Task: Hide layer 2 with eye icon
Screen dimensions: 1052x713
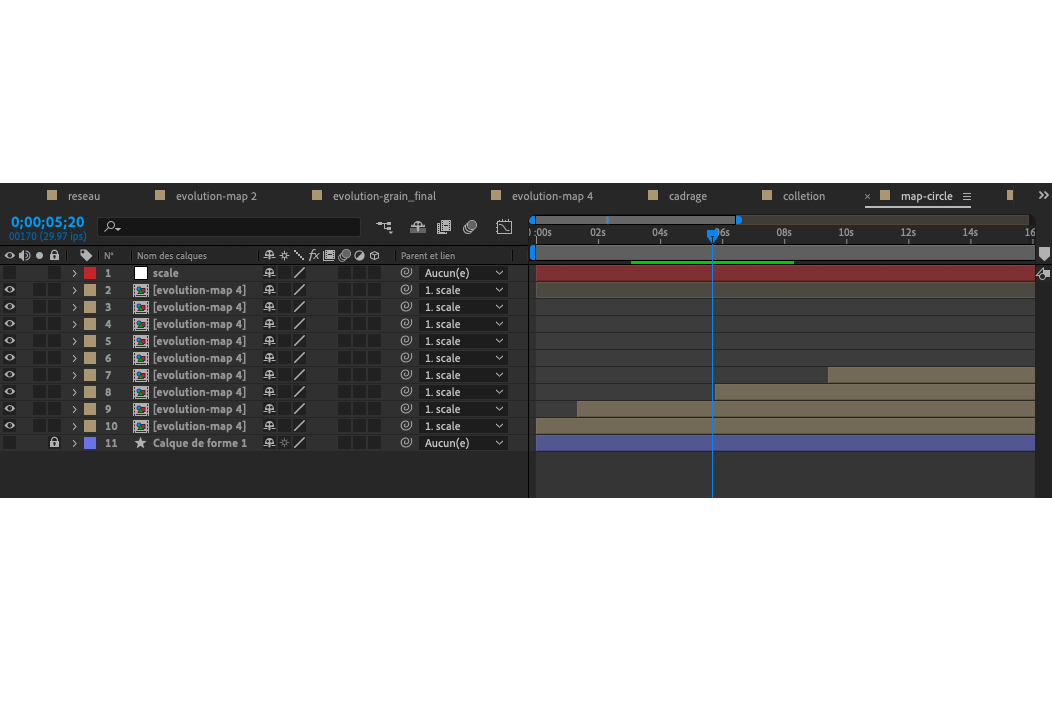Action: [10, 290]
